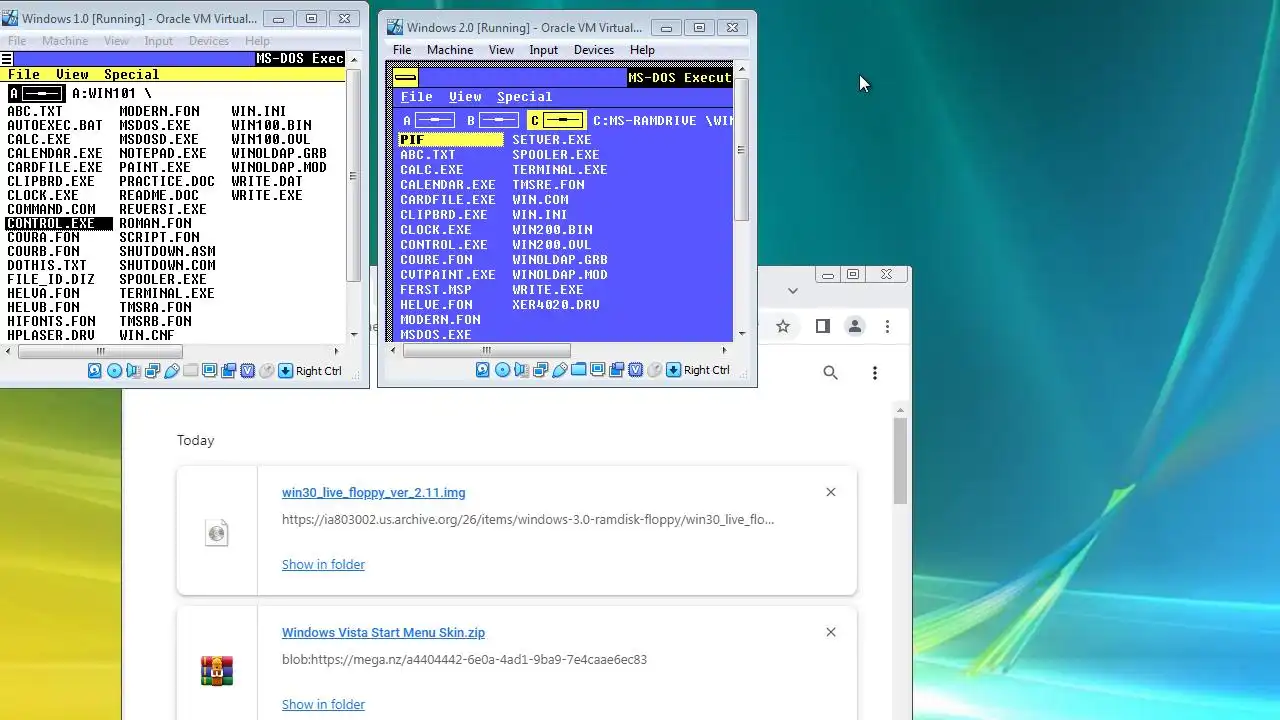Click hard disk activity icon in Windows 2.0 status bar
This screenshot has width=1280, height=720.
pyautogui.click(x=483, y=369)
